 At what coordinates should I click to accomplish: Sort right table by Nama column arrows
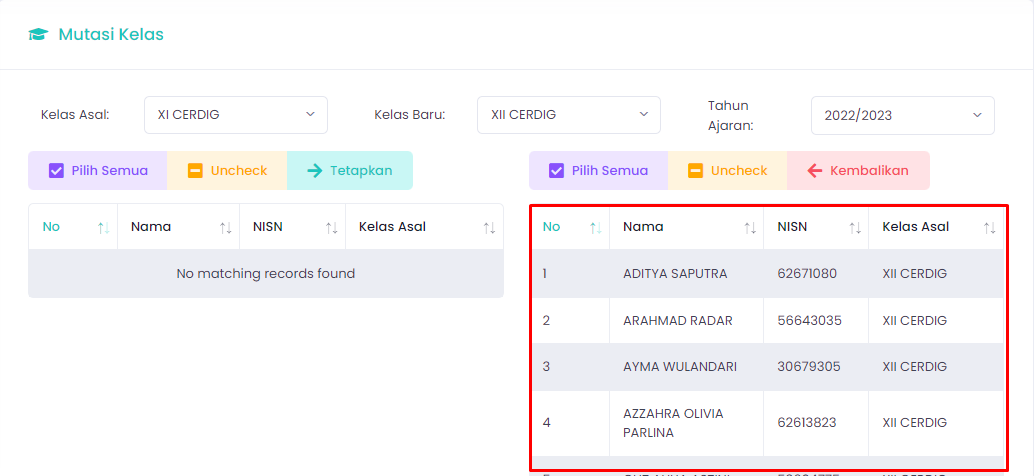click(749, 228)
